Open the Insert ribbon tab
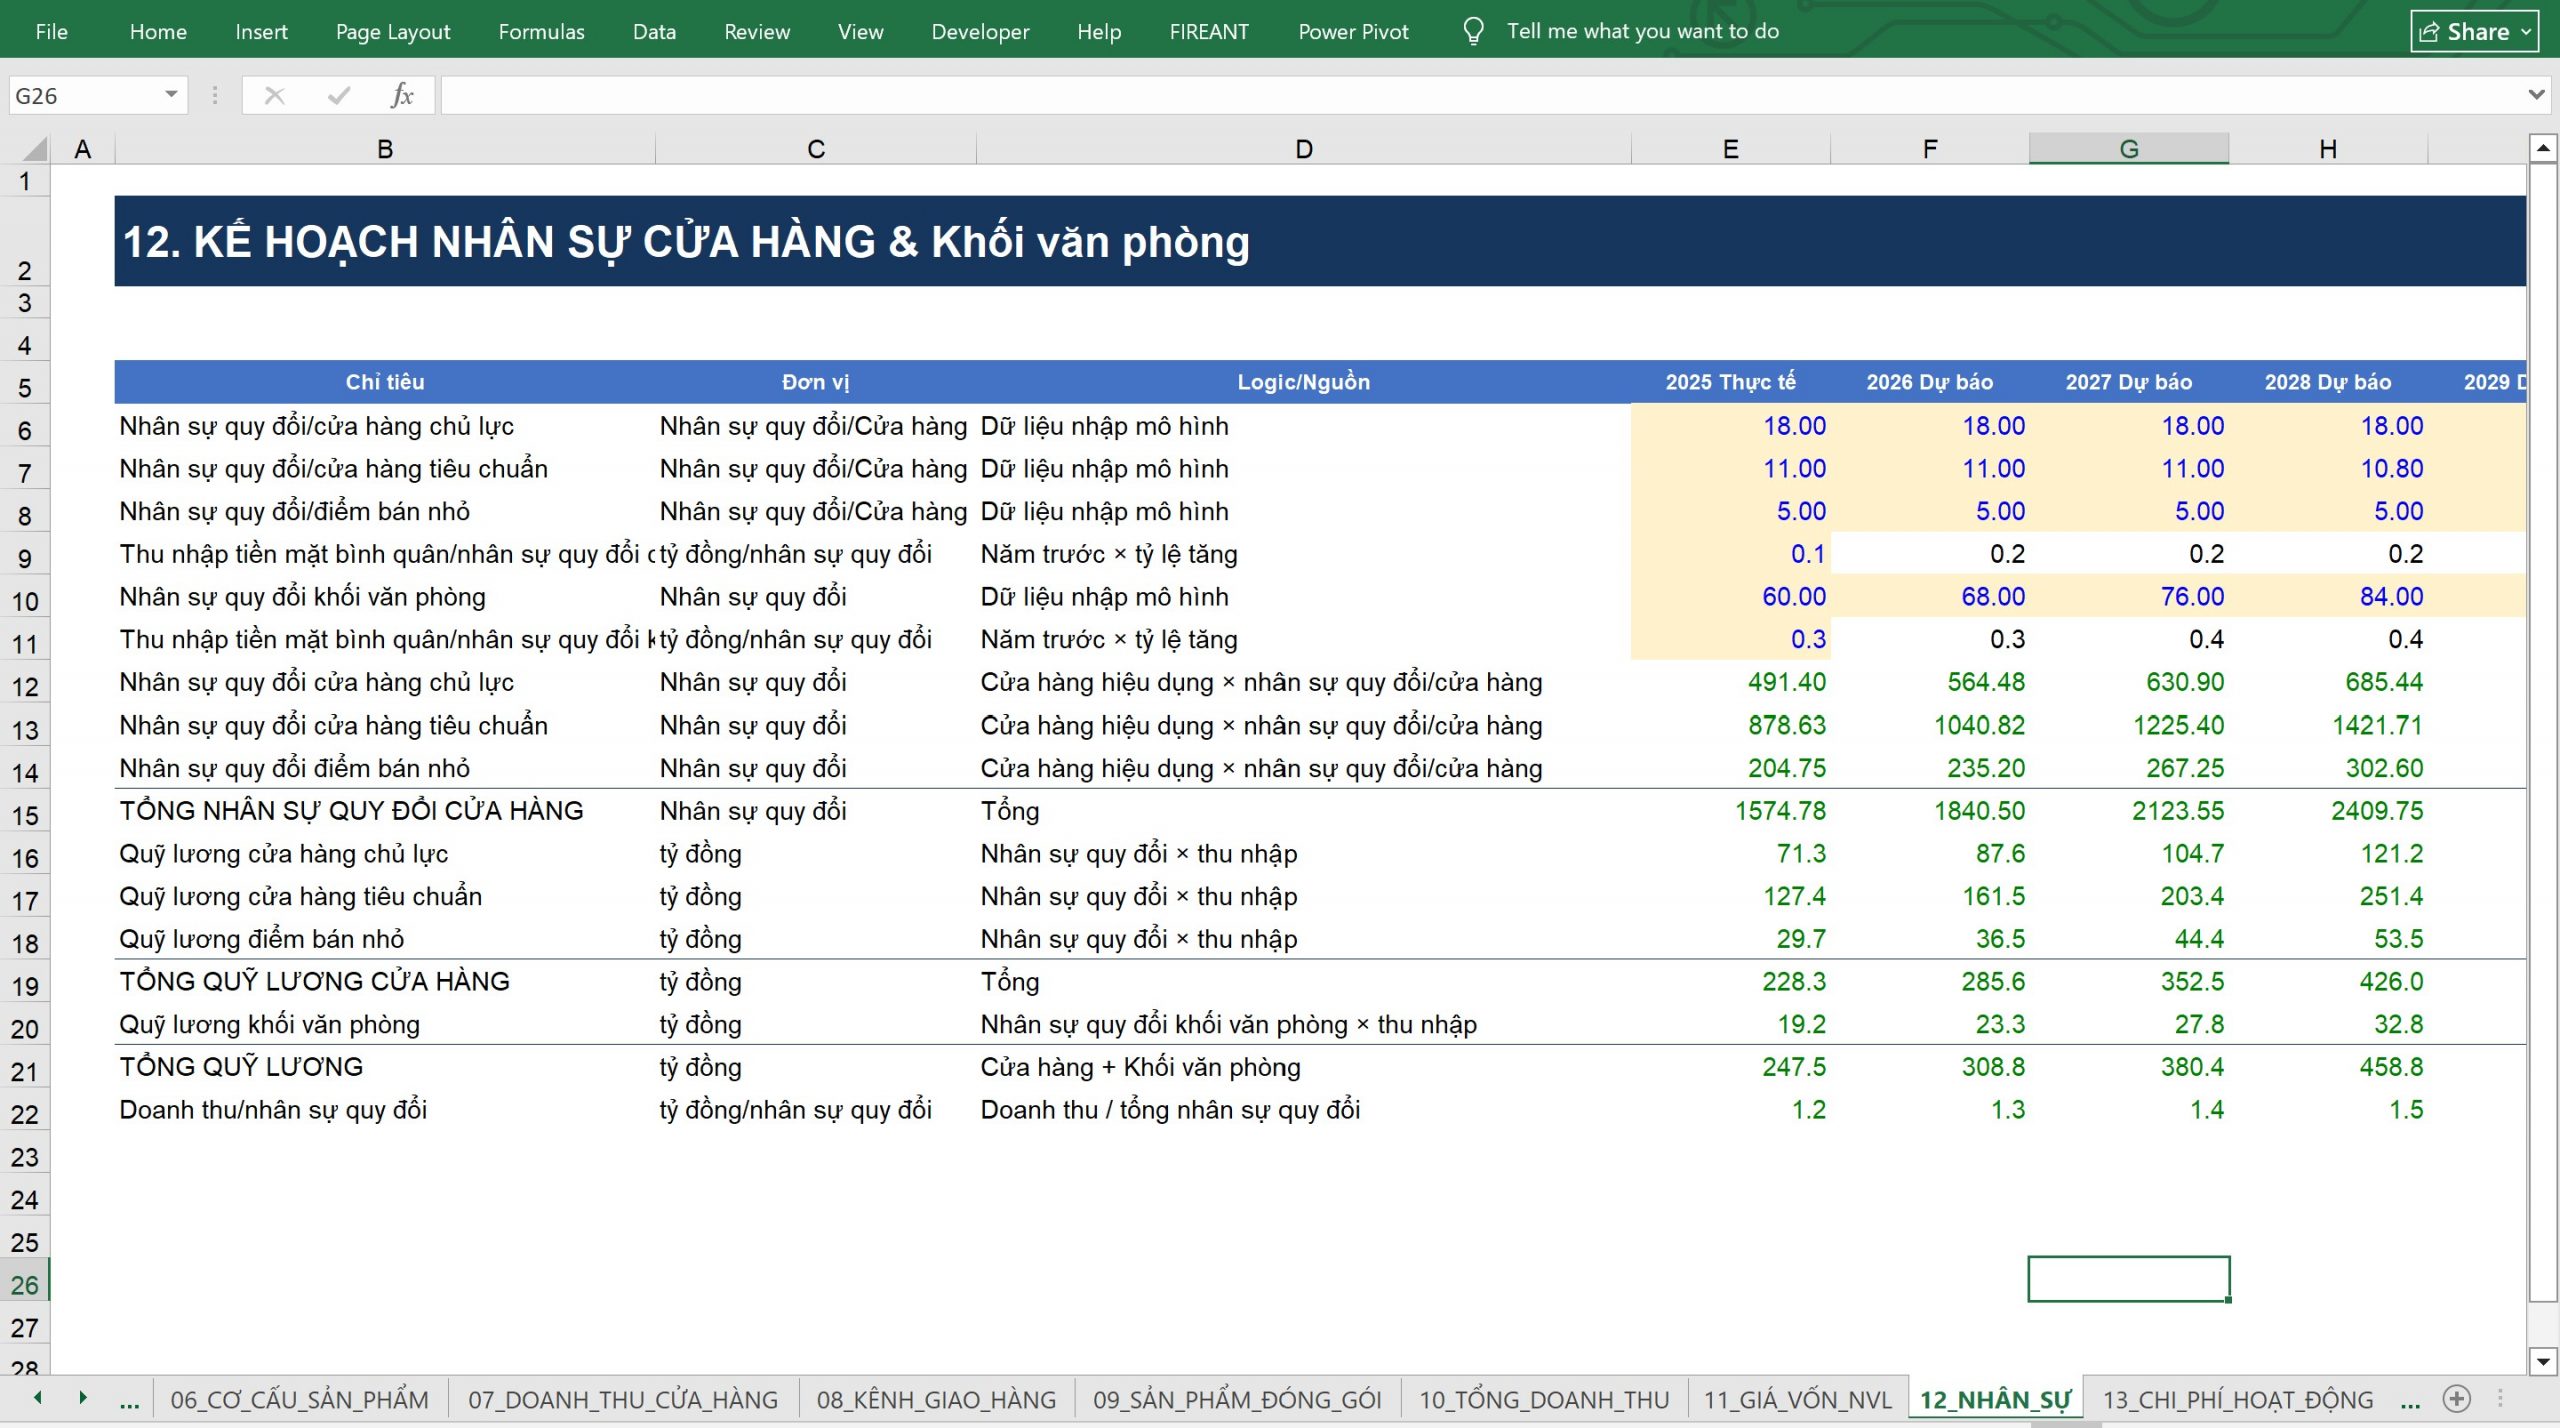This screenshot has width=2560, height=1428. tap(261, 31)
